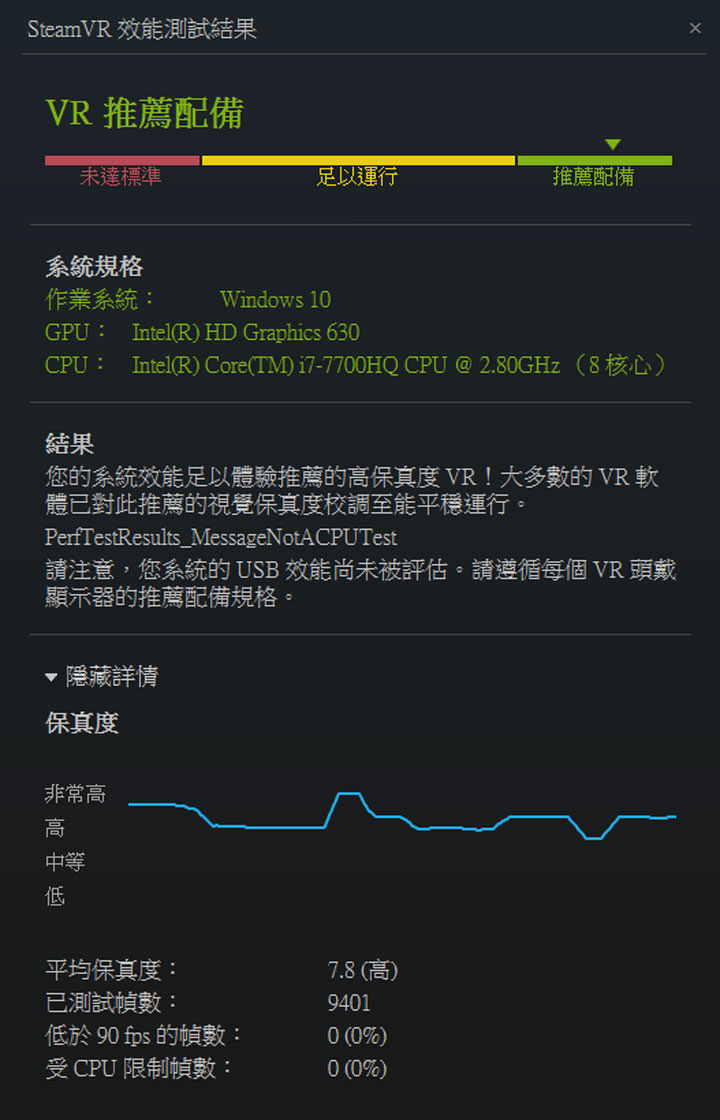Click the 已測試幀數 value 9401

click(349, 1004)
